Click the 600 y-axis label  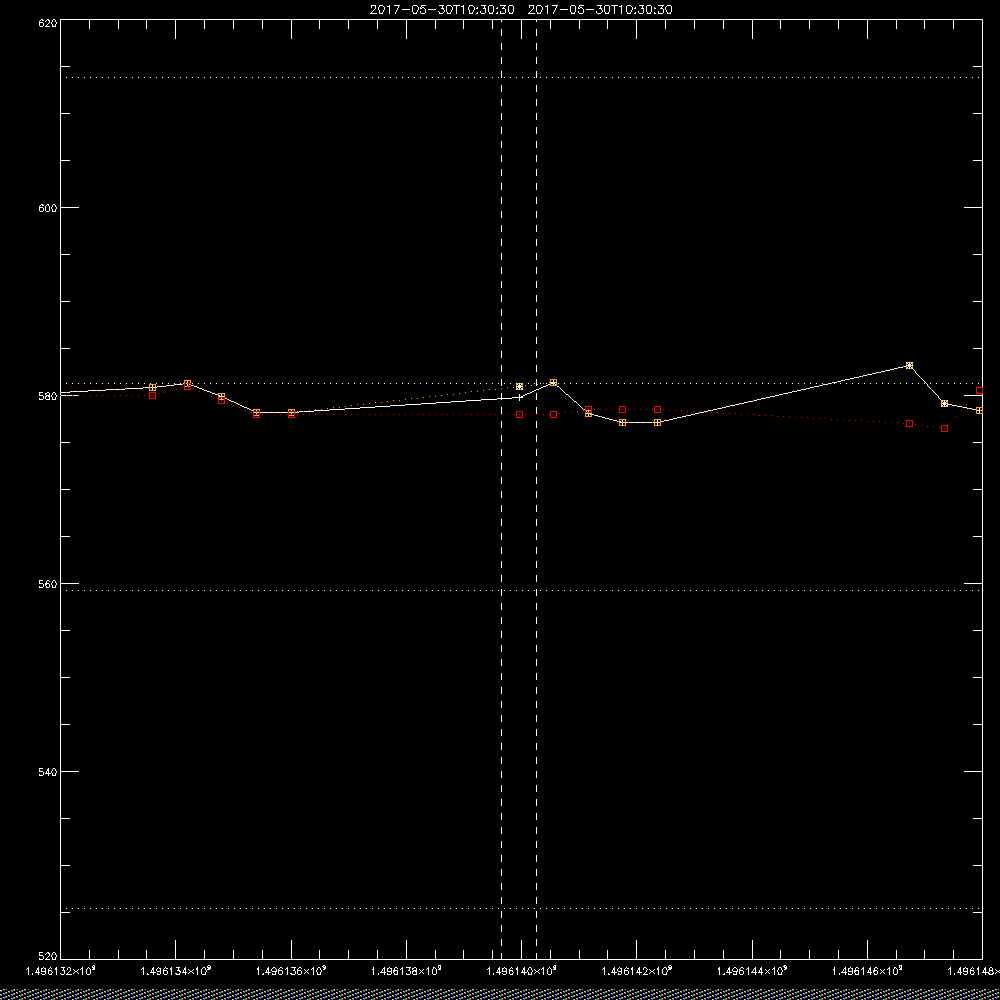(48, 208)
